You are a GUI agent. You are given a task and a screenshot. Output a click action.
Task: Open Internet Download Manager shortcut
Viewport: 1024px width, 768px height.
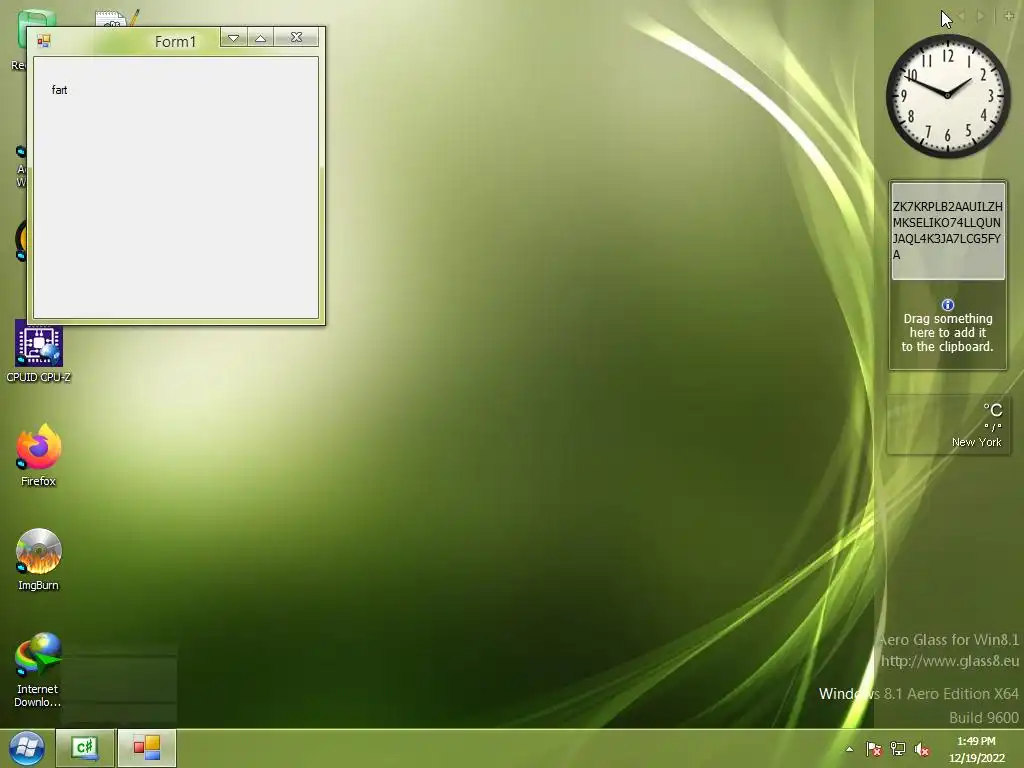click(x=38, y=669)
